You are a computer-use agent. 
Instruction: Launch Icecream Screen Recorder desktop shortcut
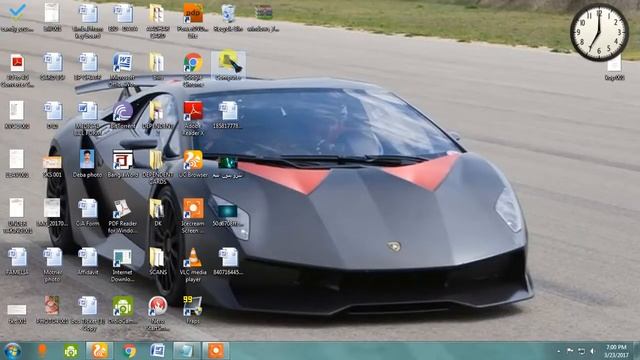pyautogui.click(x=193, y=216)
